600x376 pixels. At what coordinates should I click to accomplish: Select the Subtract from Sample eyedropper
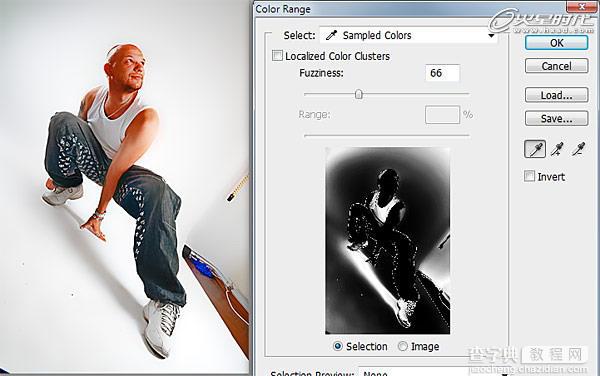click(x=578, y=149)
